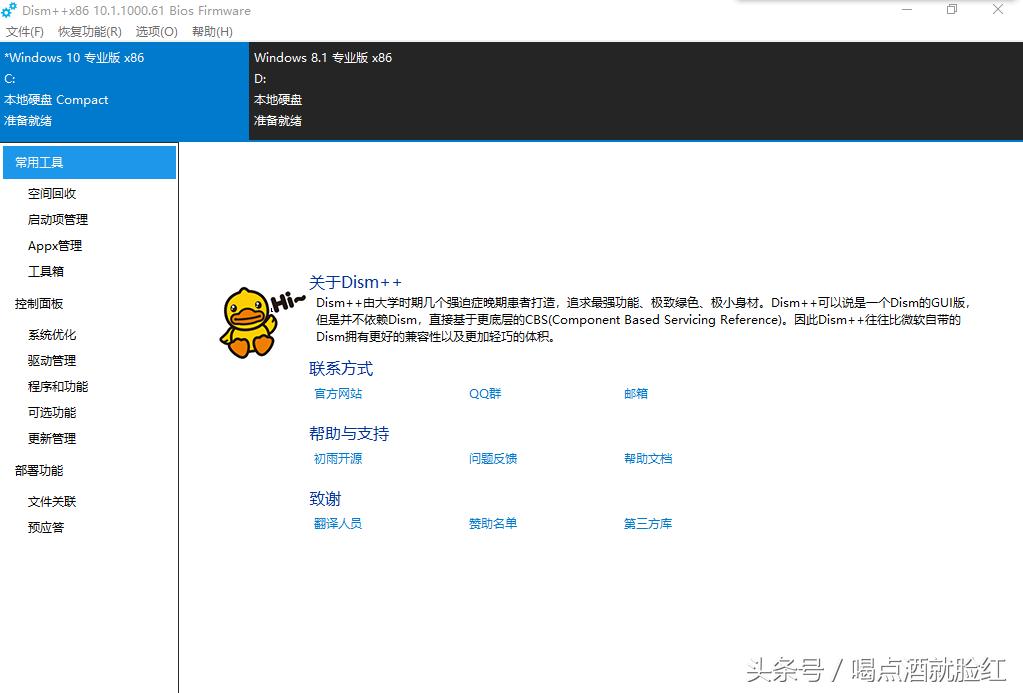Screen dimensions: 1023x693
Task: Collapse the 控制面板 section header
Action: [x=38, y=303]
